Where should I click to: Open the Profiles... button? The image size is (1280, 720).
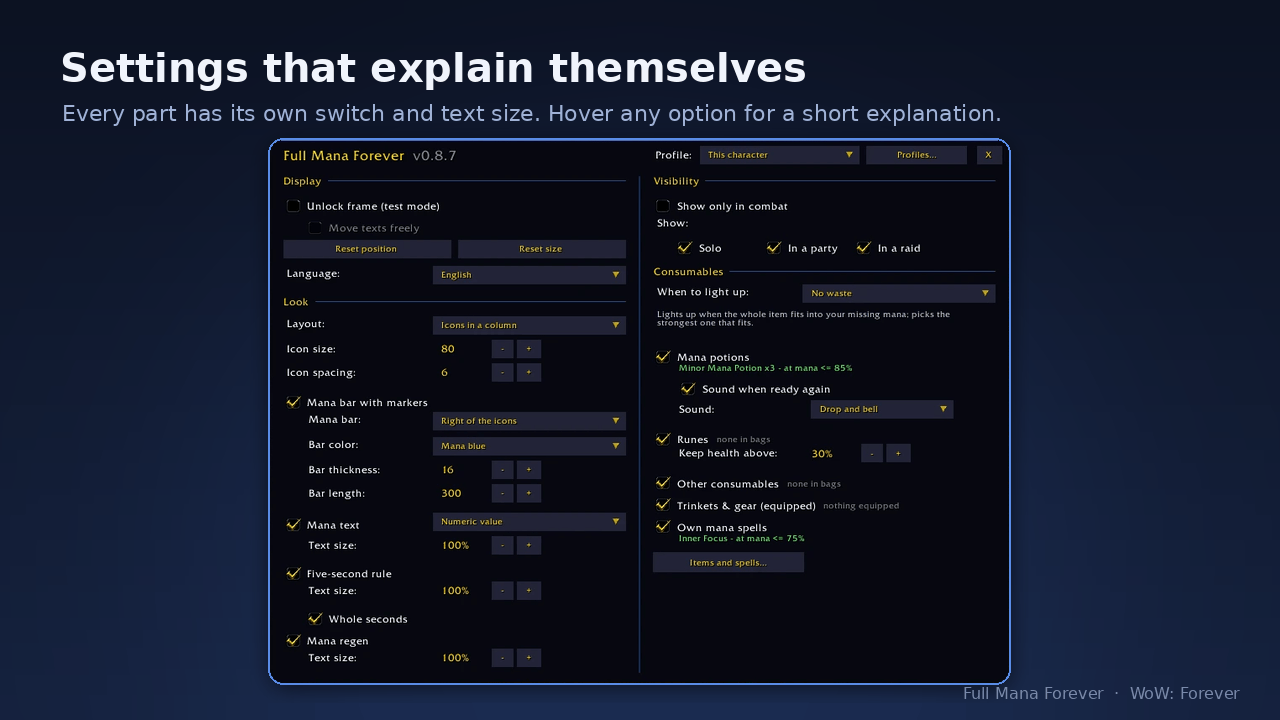[917, 155]
